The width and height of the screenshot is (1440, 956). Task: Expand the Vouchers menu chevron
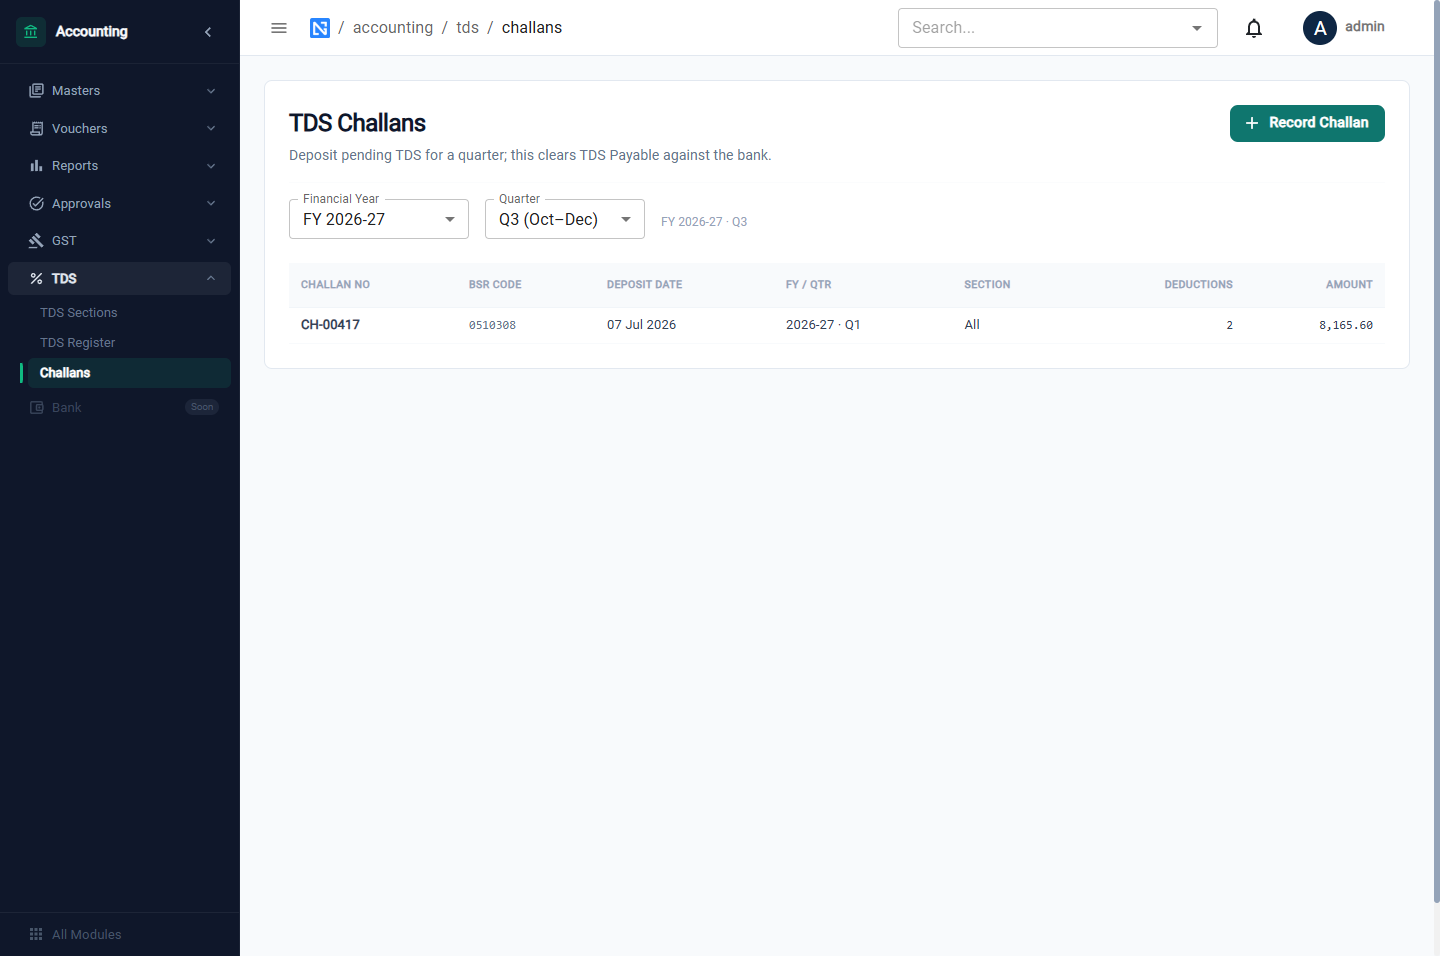(x=211, y=129)
